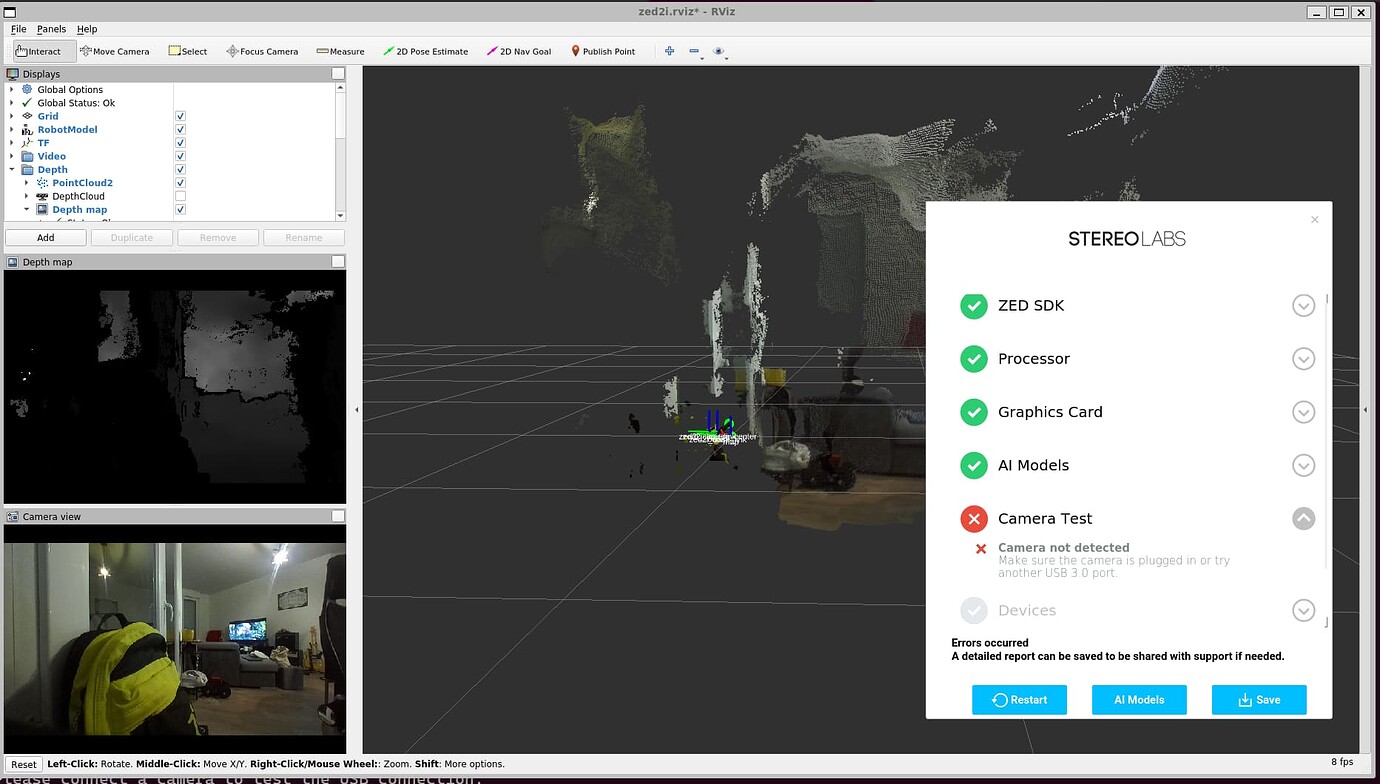Viewport: 1380px width, 784px height.
Task: Open the eye views toolbar icon
Action: tap(719, 51)
